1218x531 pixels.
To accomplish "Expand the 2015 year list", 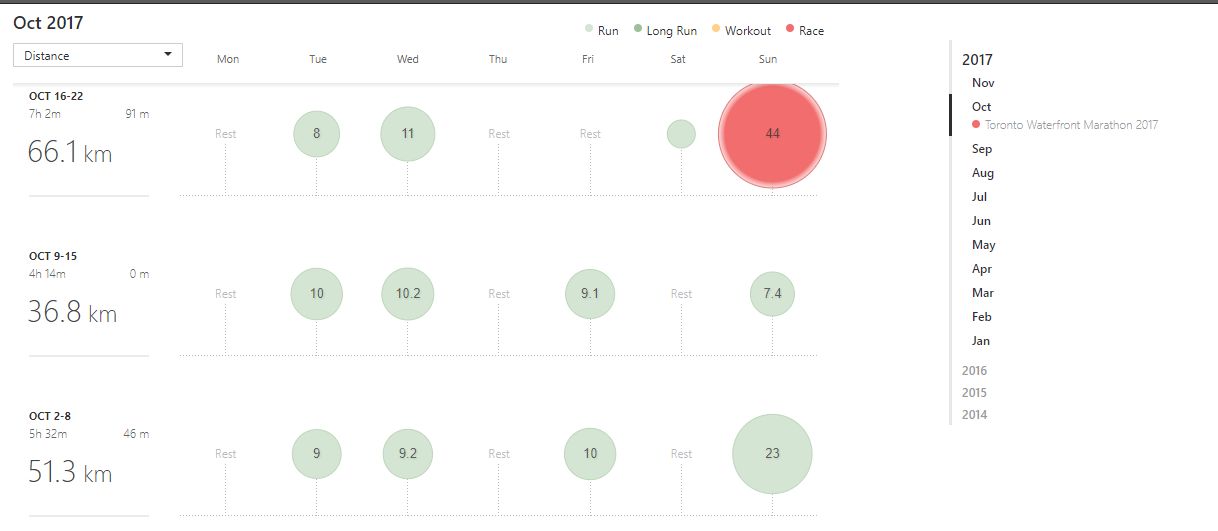I will (x=974, y=393).
